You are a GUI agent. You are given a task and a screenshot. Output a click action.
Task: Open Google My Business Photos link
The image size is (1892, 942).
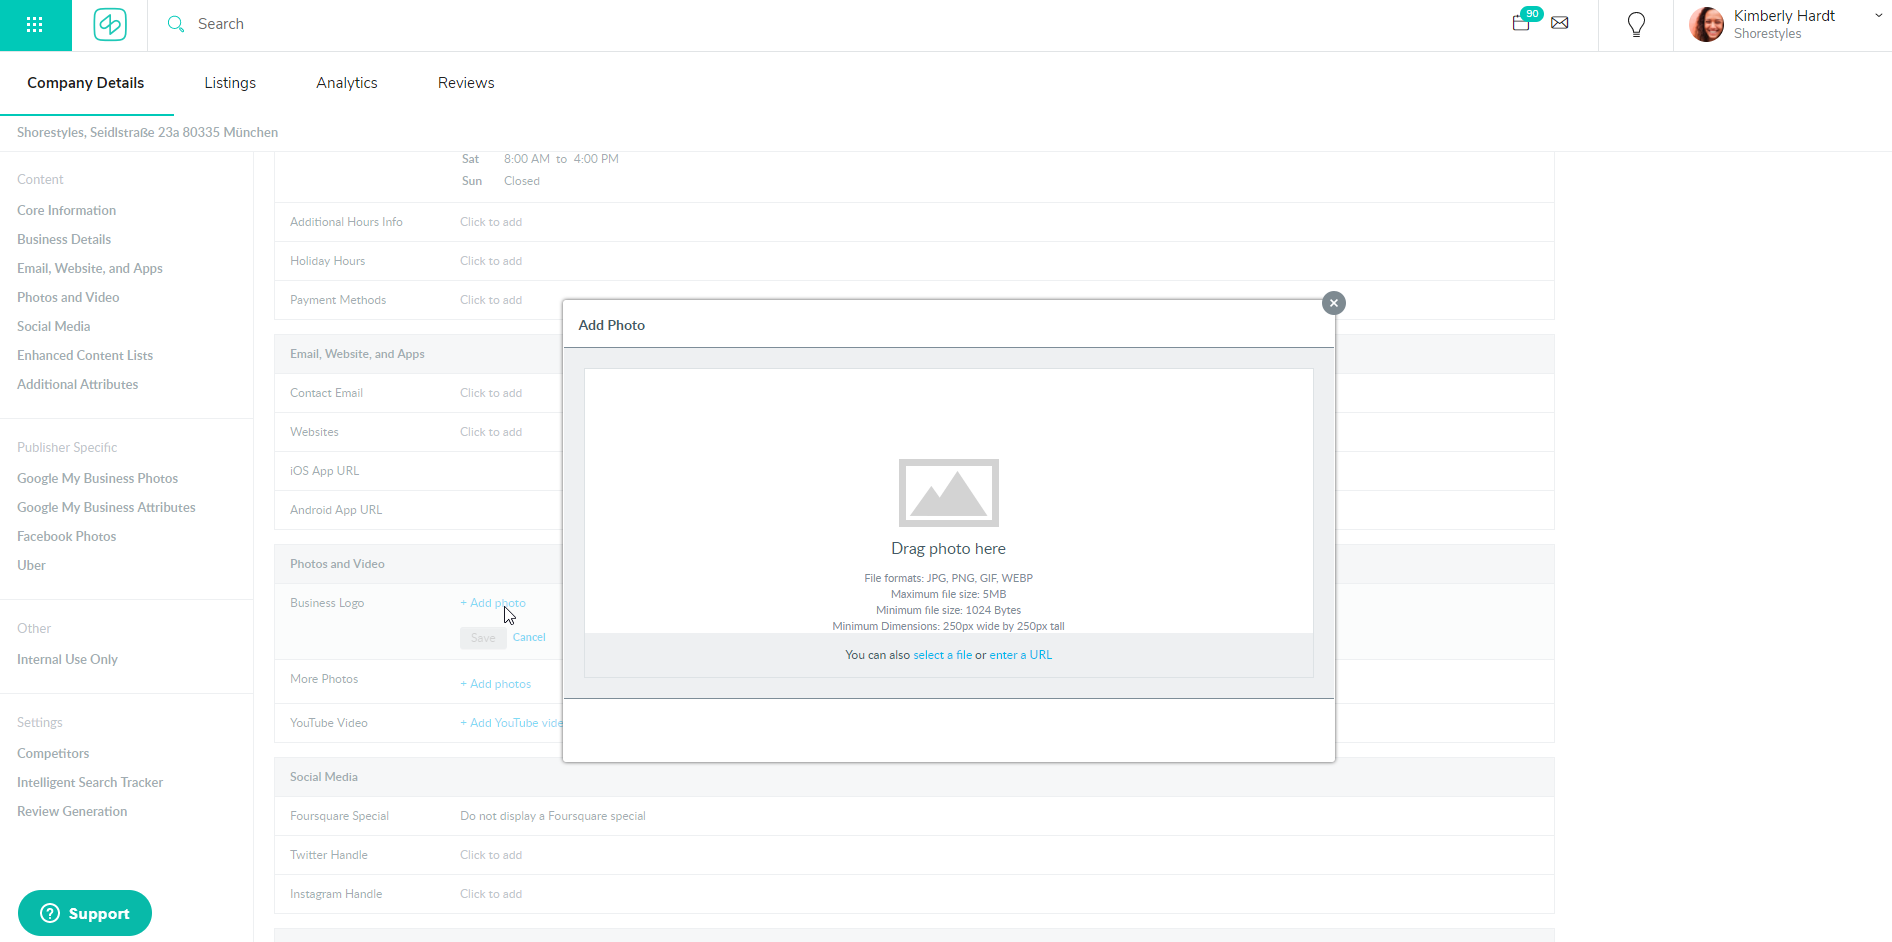tap(97, 478)
